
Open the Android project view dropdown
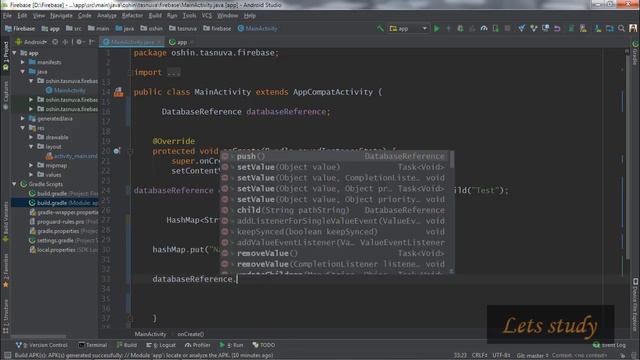point(31,42)
